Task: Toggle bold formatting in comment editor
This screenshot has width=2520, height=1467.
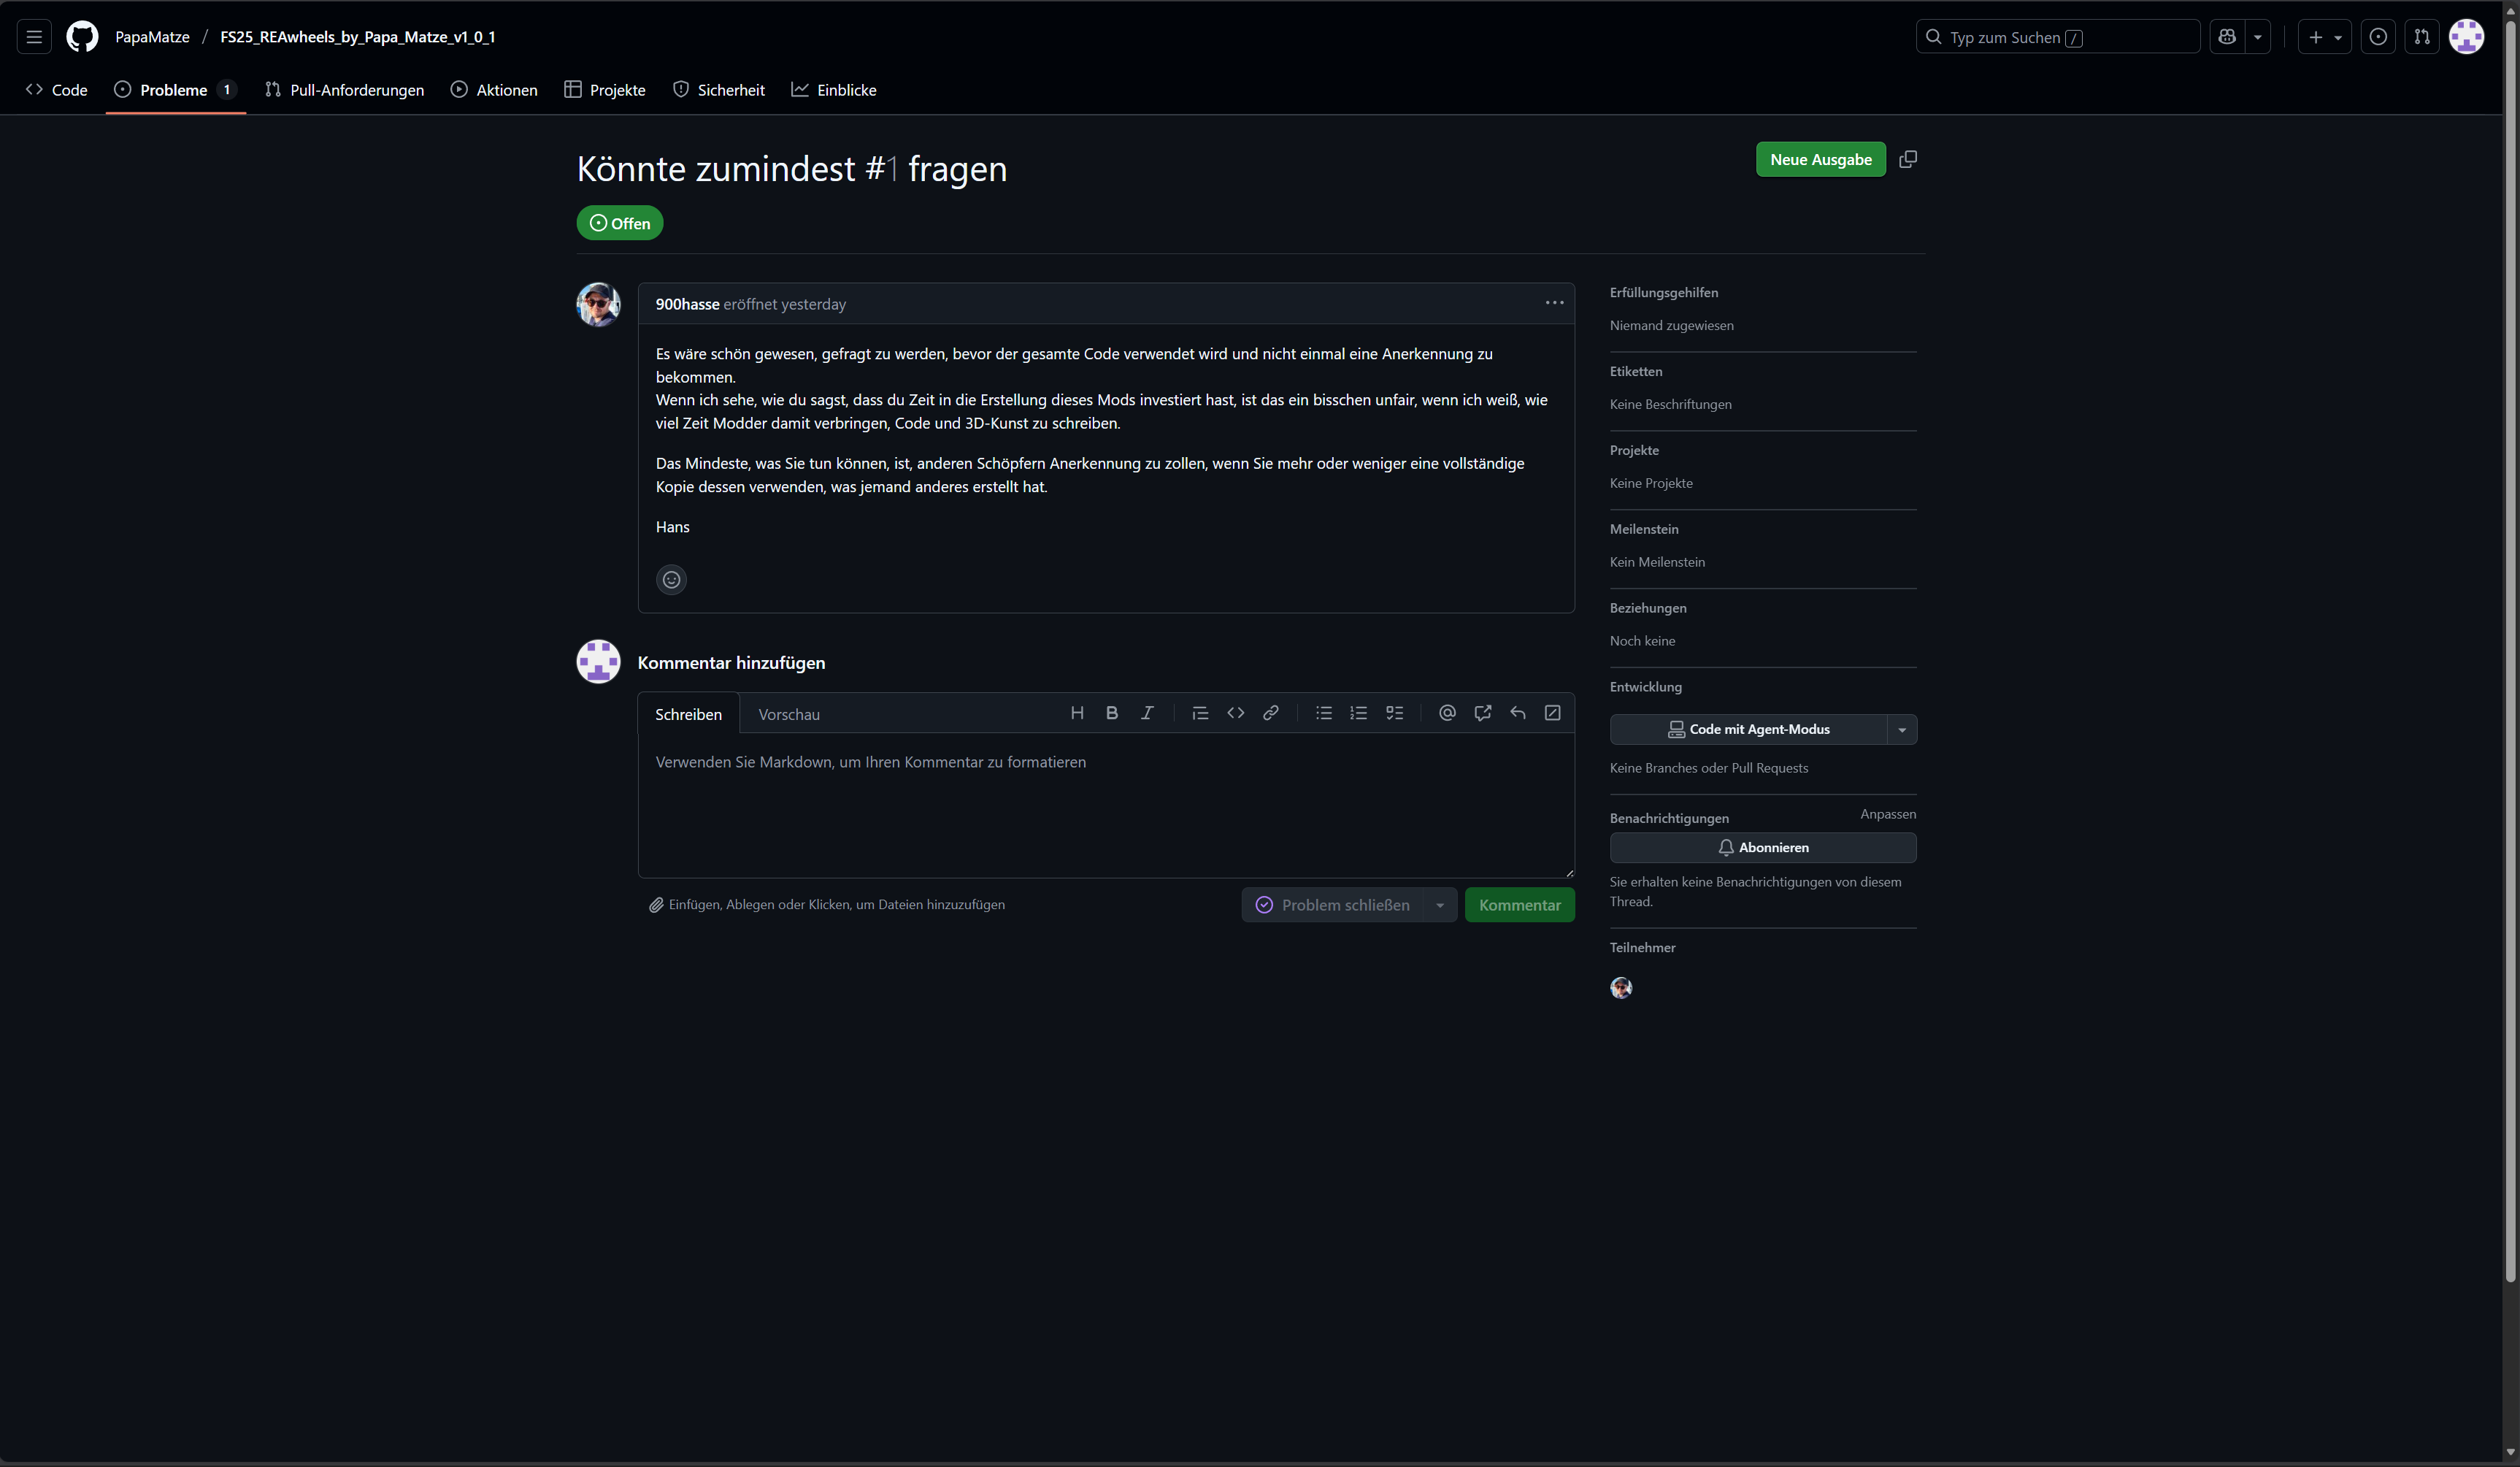Action: tap(1112, 713)
